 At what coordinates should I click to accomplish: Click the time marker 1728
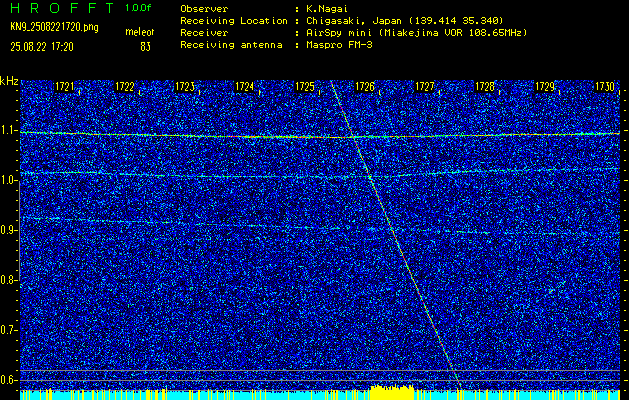point(485,87)
